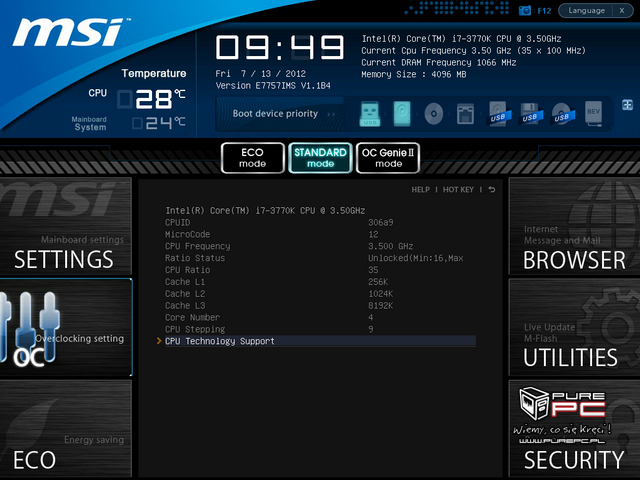Select the BEV boot device icon
This screenshot has width=640, height=480.
593,113
